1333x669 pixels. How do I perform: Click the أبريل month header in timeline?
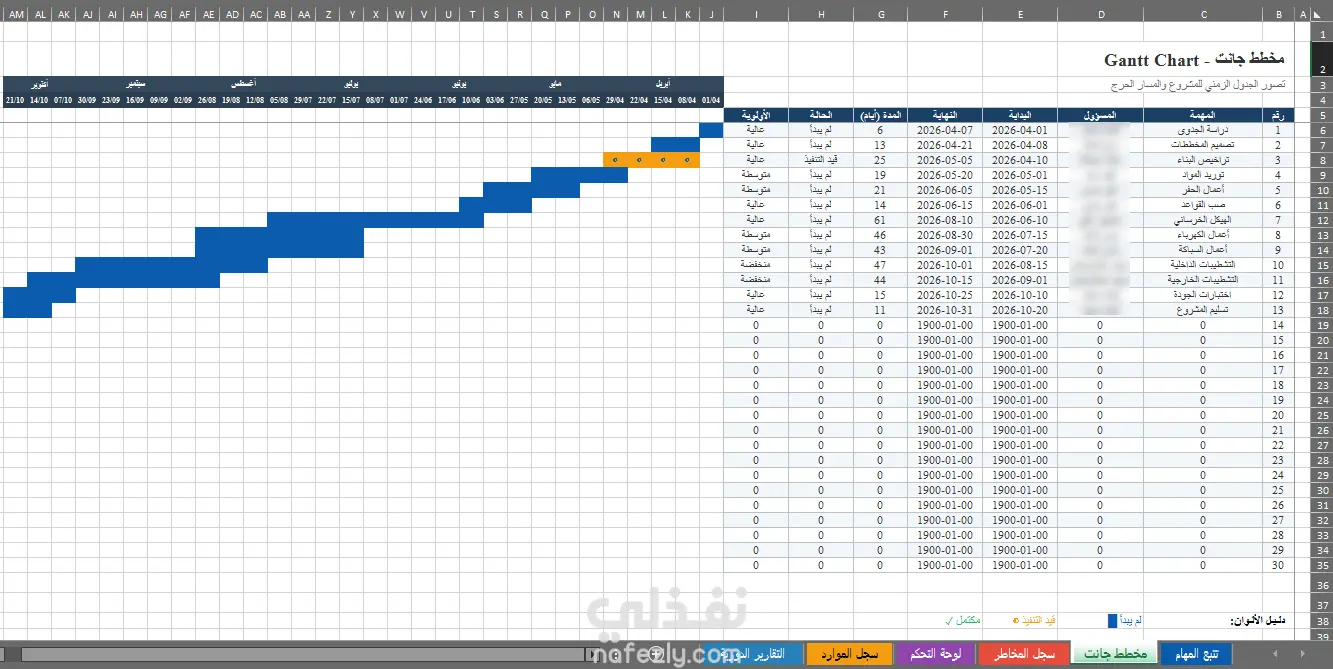point(663,84)
